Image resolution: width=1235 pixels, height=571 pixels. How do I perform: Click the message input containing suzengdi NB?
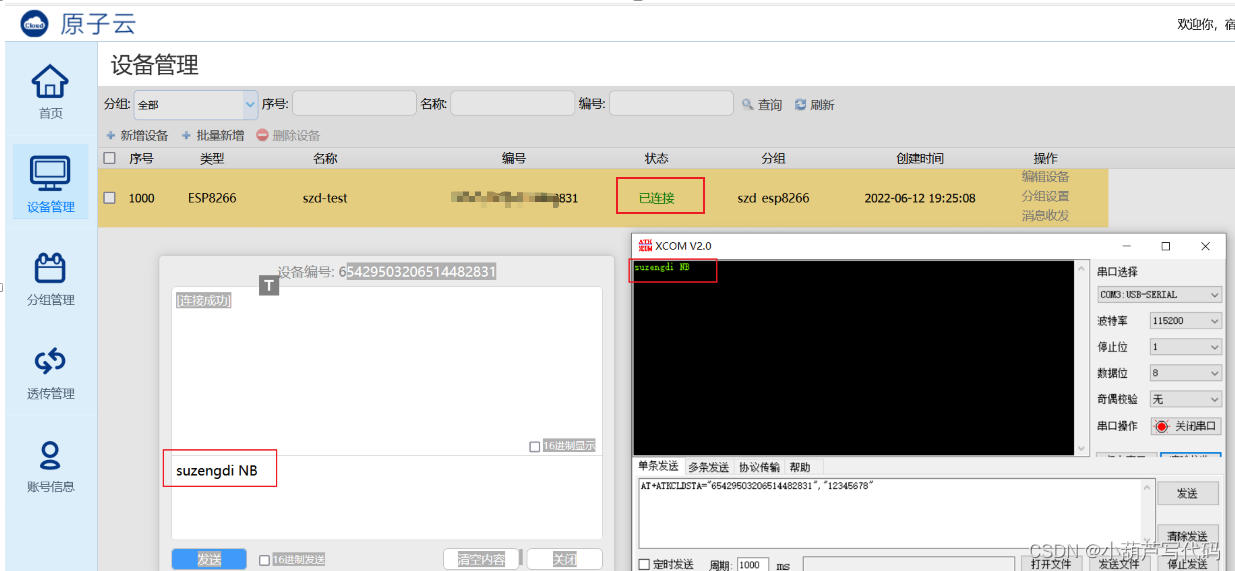pos(386,497)
